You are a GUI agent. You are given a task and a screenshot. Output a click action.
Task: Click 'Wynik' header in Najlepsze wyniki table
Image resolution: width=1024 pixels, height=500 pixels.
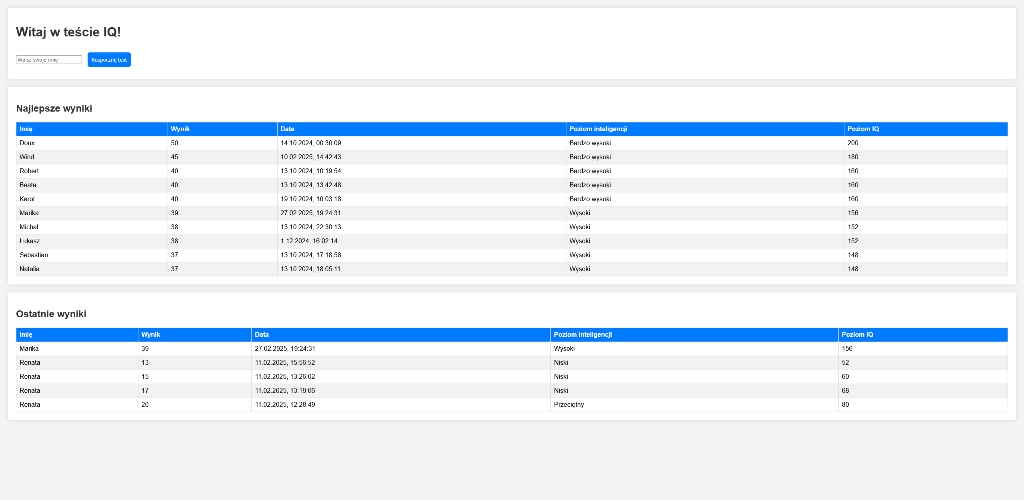(180, 129)
